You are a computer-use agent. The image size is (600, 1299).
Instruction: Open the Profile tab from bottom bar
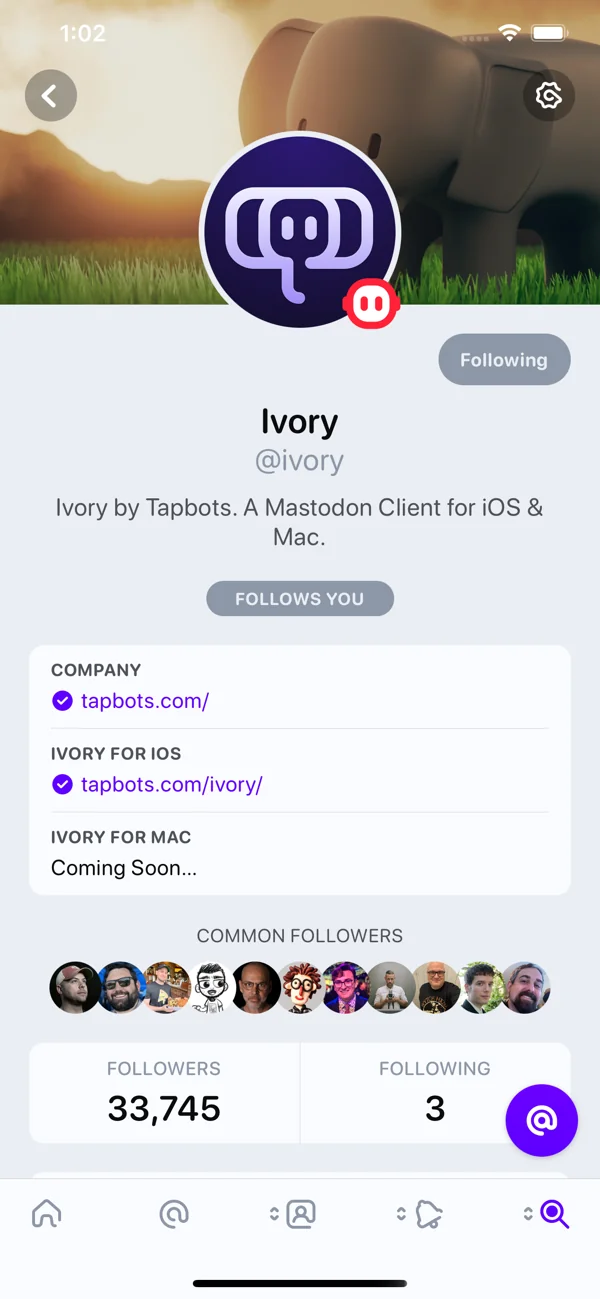click(x=300, y=1213)
